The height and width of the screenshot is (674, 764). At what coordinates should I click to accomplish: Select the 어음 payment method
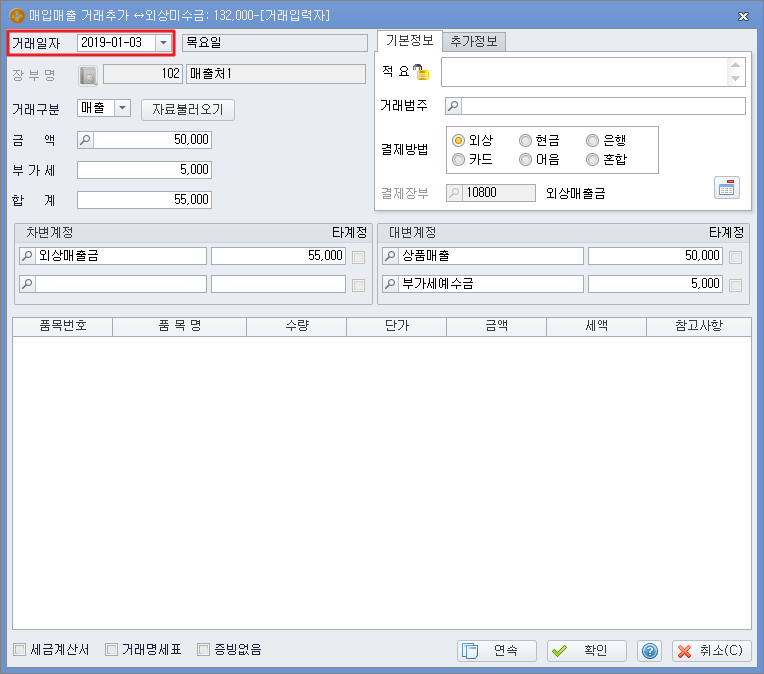point(525,159)
